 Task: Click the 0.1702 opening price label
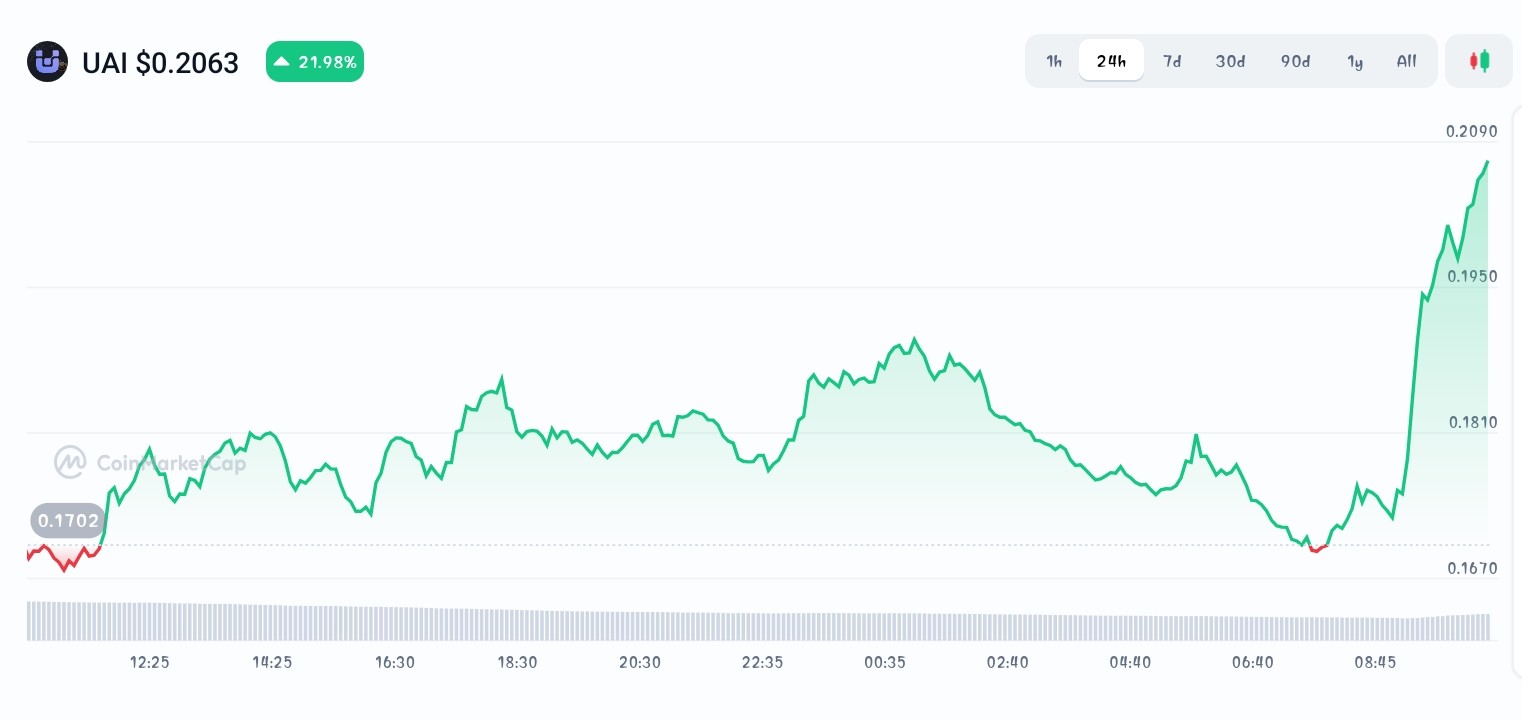[68, 521]
